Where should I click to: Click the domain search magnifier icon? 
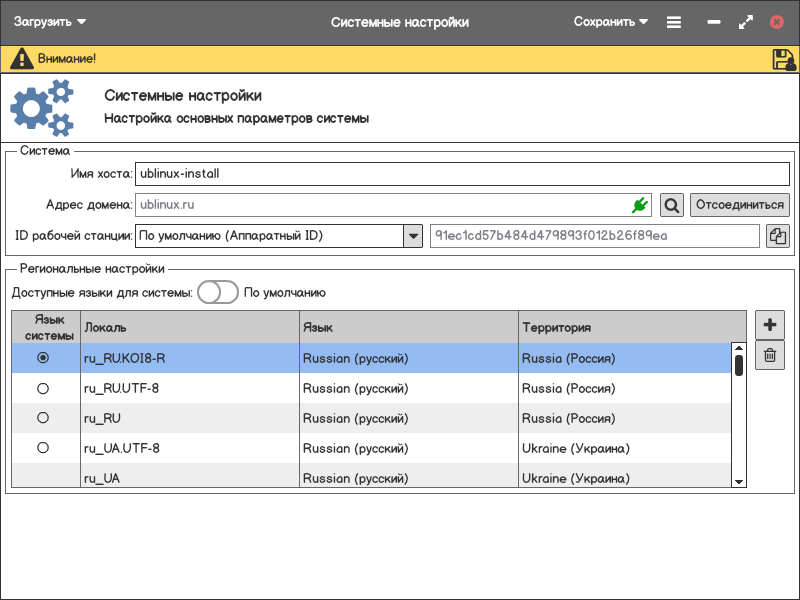click(672, 205)
